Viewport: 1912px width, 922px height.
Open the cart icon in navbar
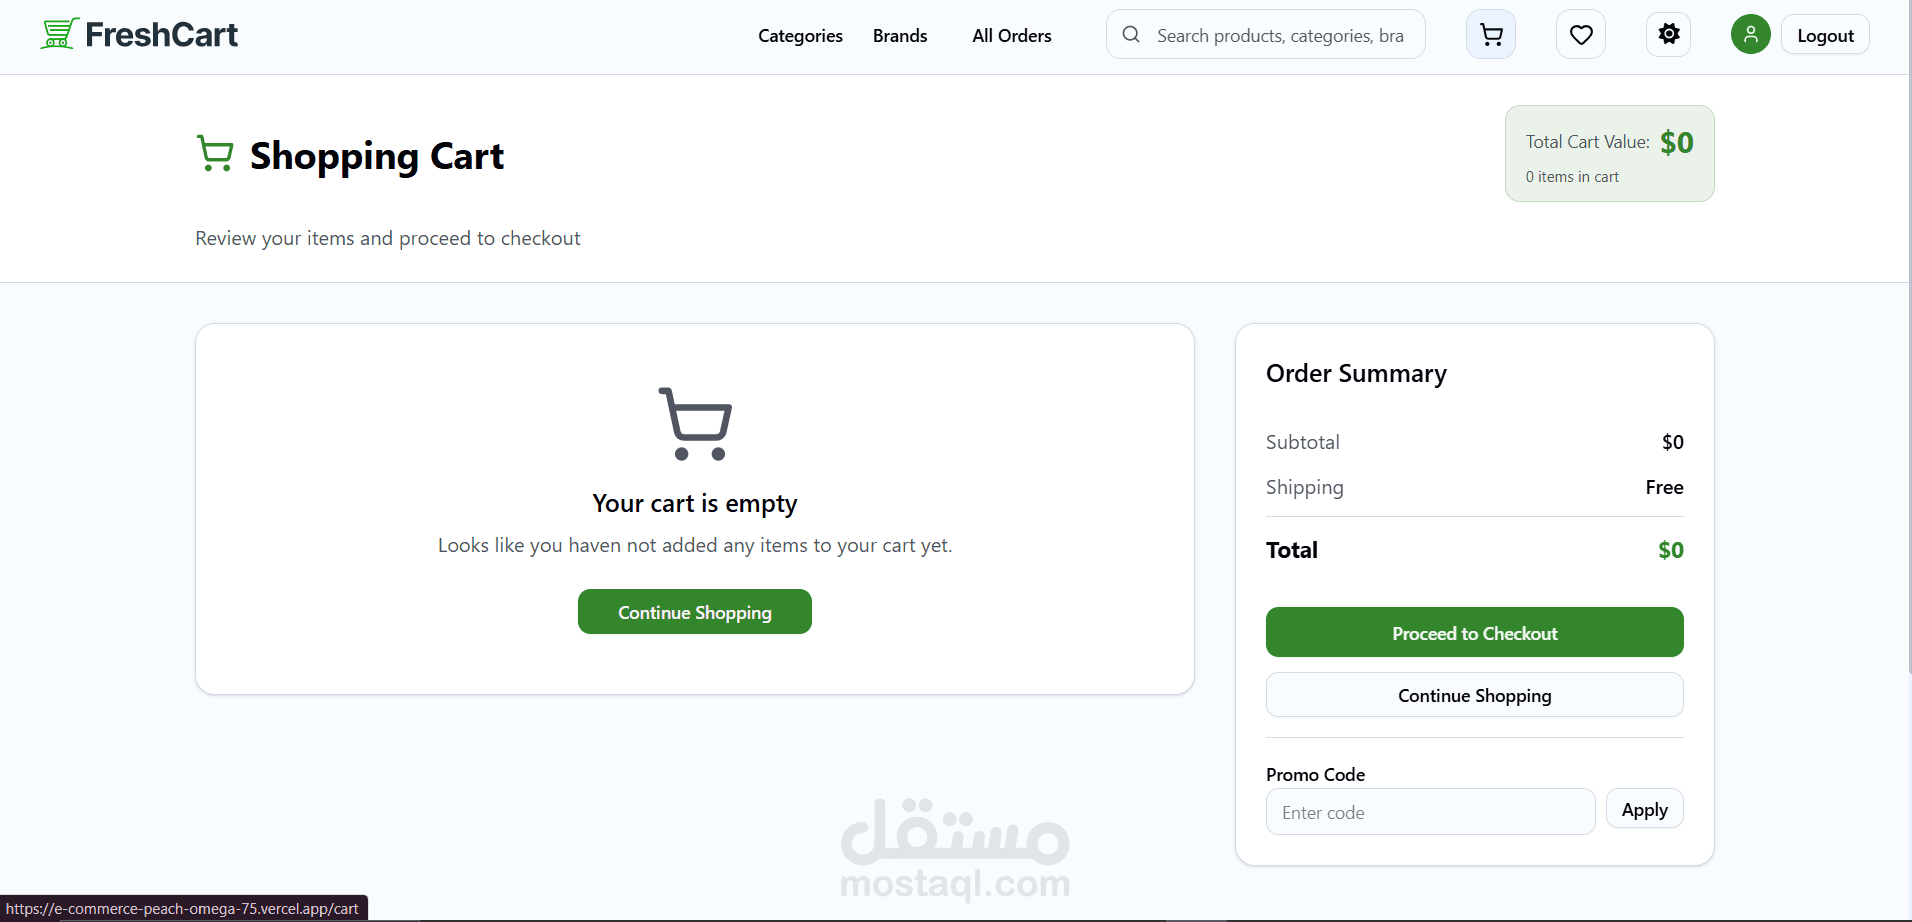(x=1490, y=35)
